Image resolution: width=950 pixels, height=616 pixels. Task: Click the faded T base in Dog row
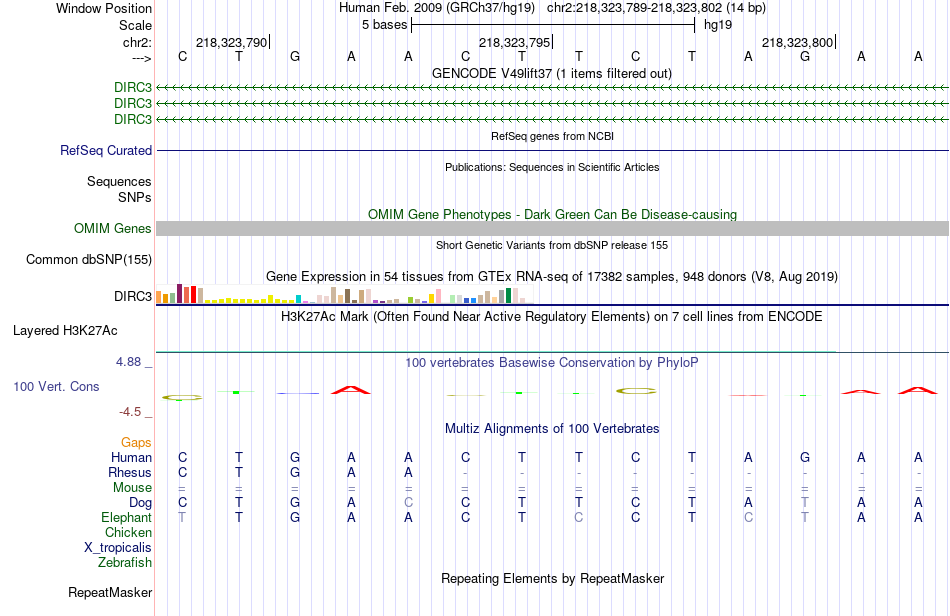pyautogui.click(x=805, y=503)
